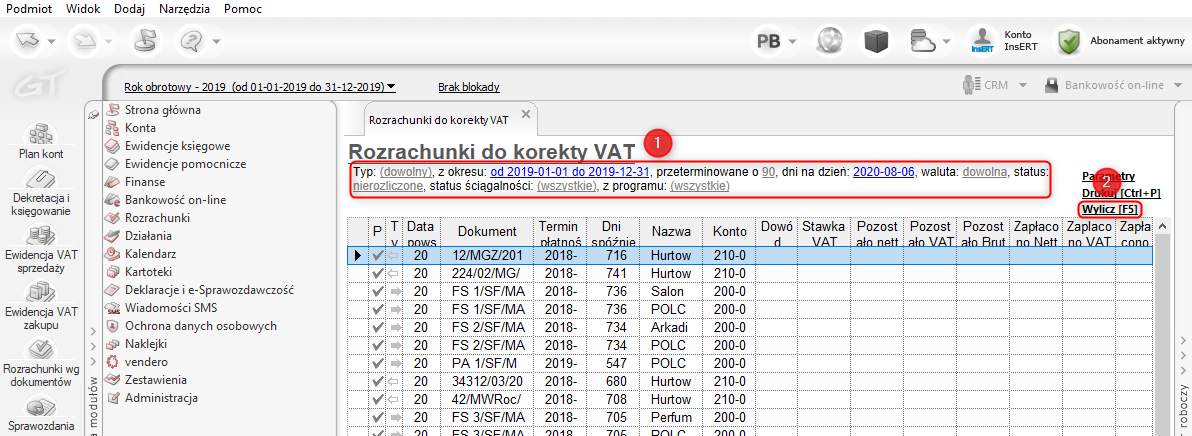
Task: Open Rozrachunki wg dokumentów shortcut
Action: pyautogui.click(x=41, y=364)
